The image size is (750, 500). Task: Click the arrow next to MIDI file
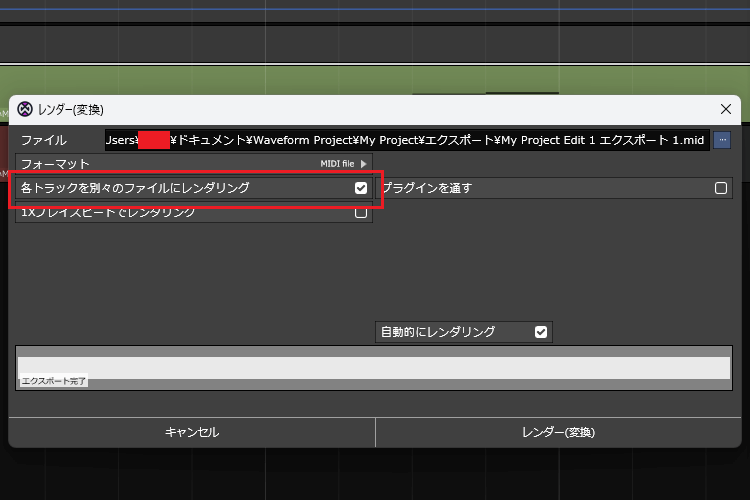364,163
